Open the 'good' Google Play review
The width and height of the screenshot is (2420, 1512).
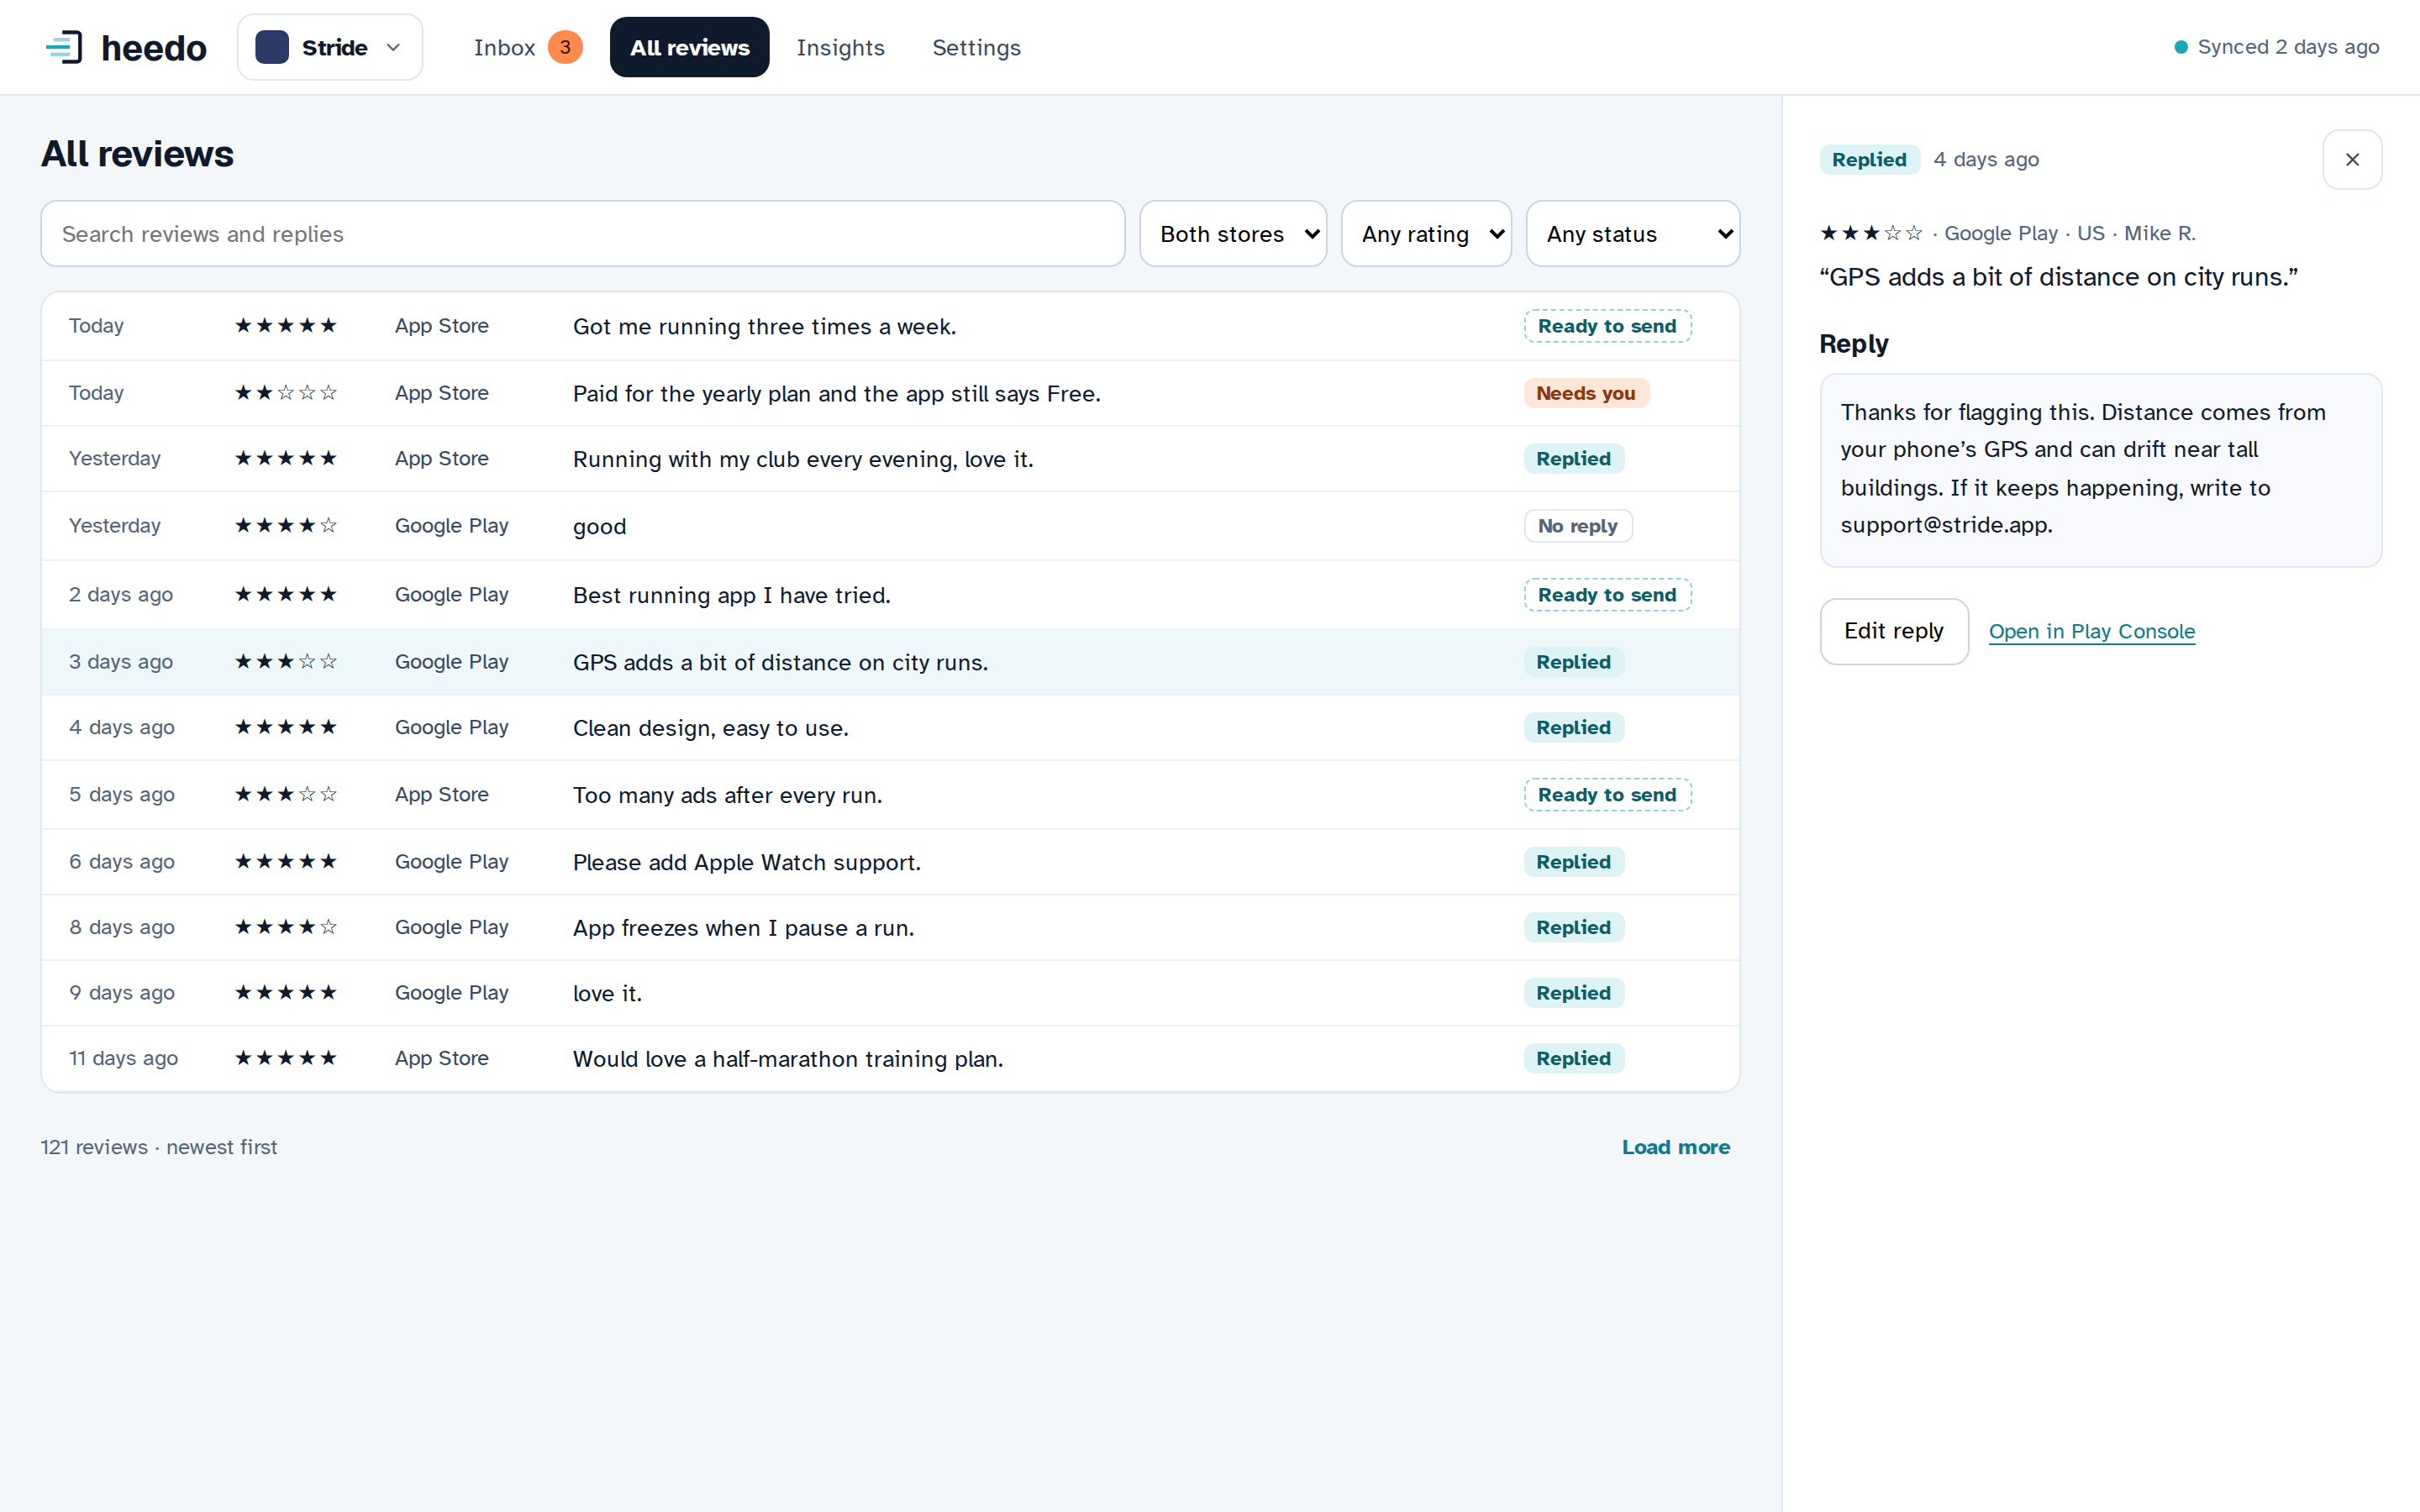(x=890, y=526)
